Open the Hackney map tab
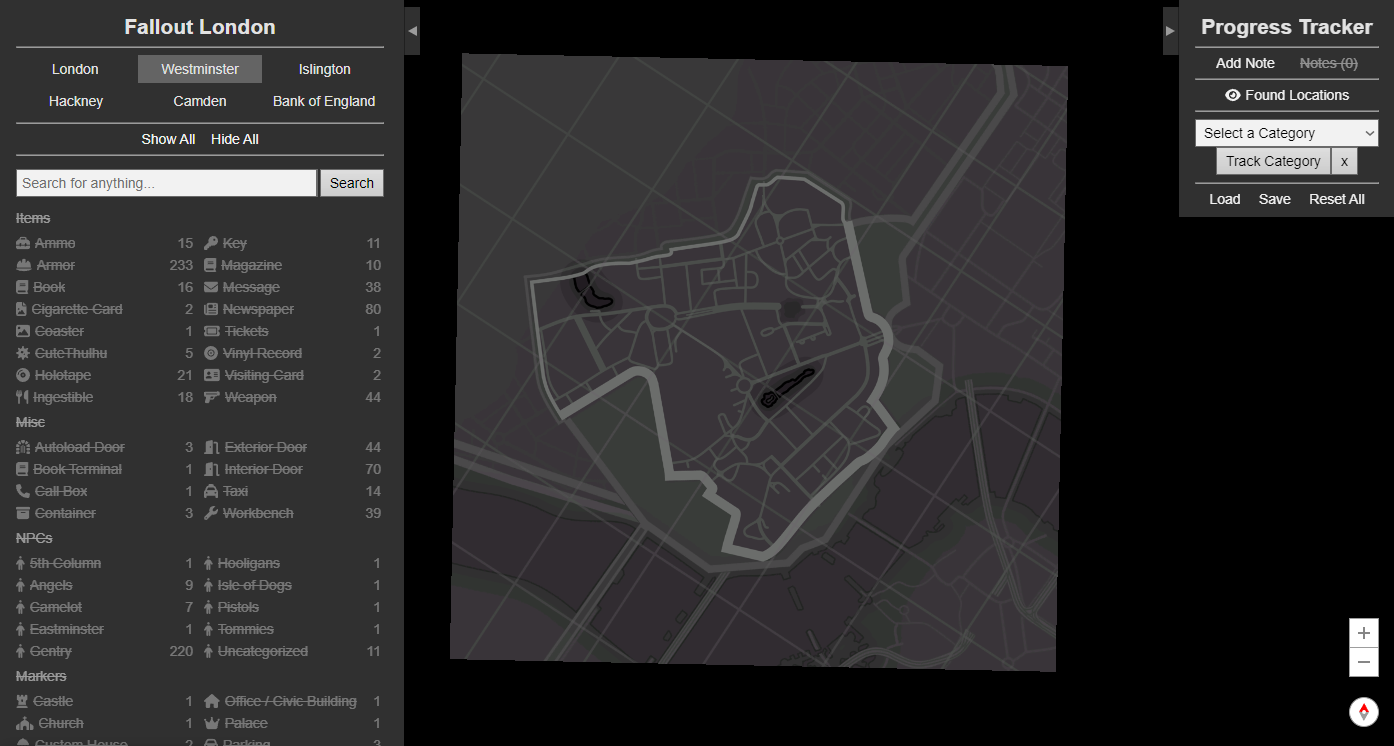1394x746 pixels. (76, 101)
